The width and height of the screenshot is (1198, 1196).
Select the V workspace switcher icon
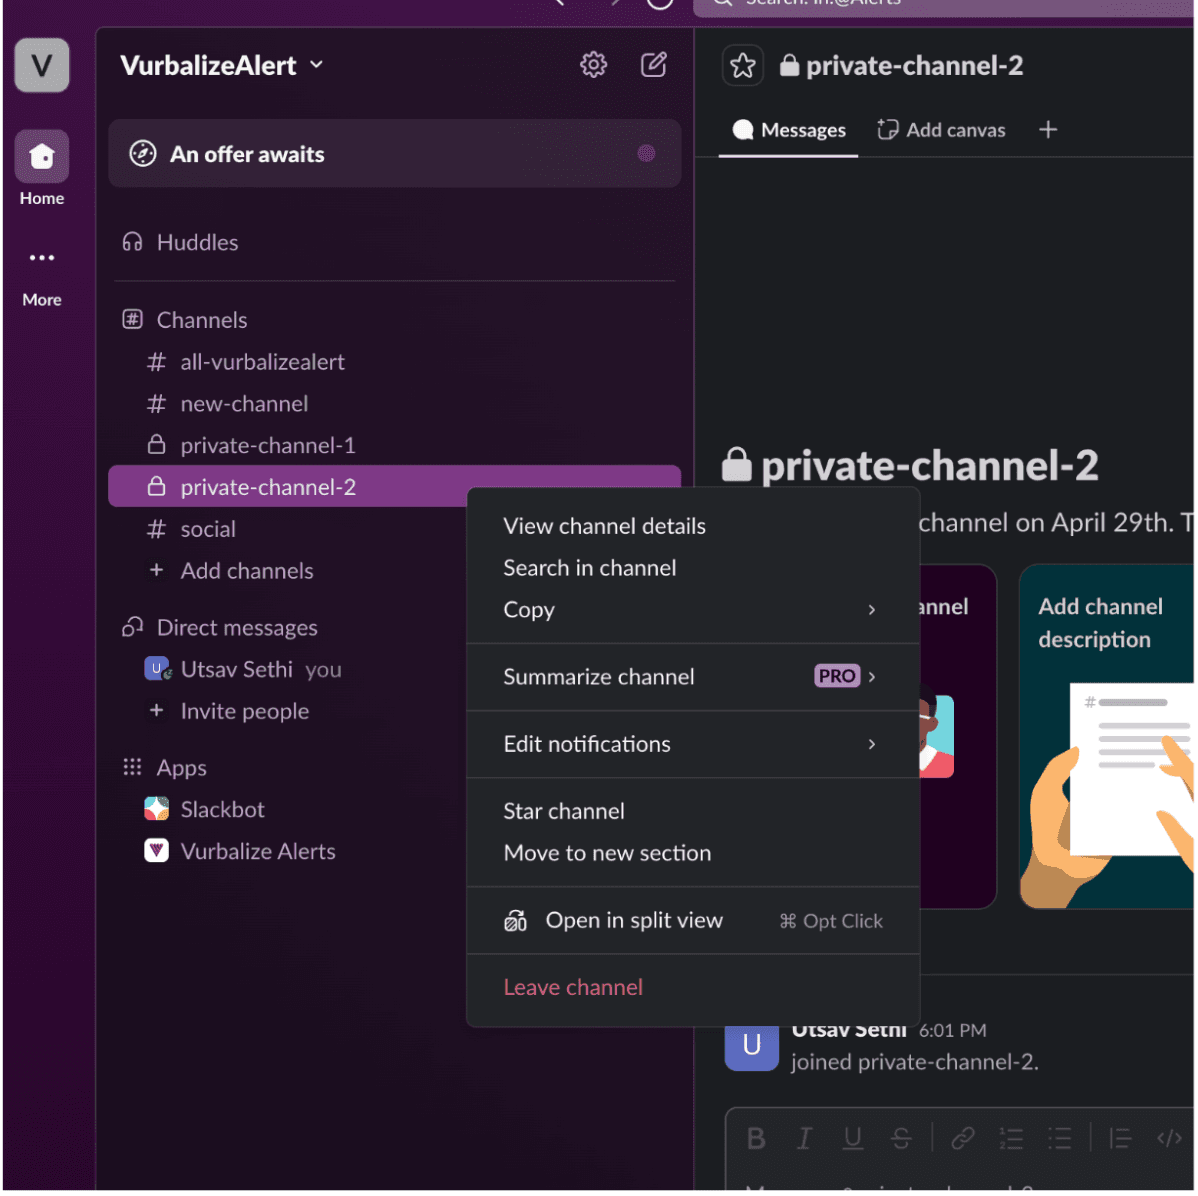[x=41, y=65]
